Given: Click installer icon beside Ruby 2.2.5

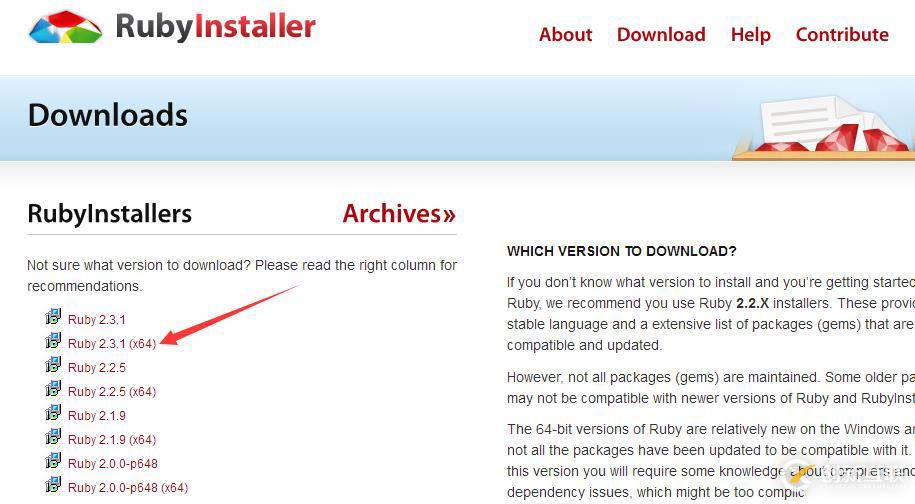Looking at the screenshot, I should pos(53,365).
